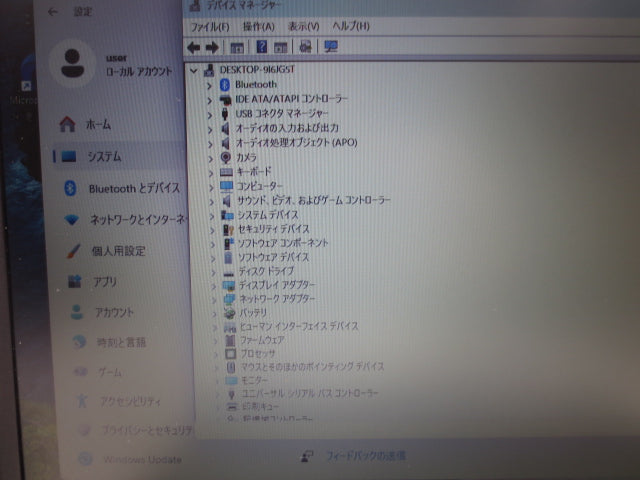Expand the サウンド、ビデオ、およびゲーム コントローラー chevron
Image resolution: width=640 pixels, height=480 pixels.
tap(211, 202)
